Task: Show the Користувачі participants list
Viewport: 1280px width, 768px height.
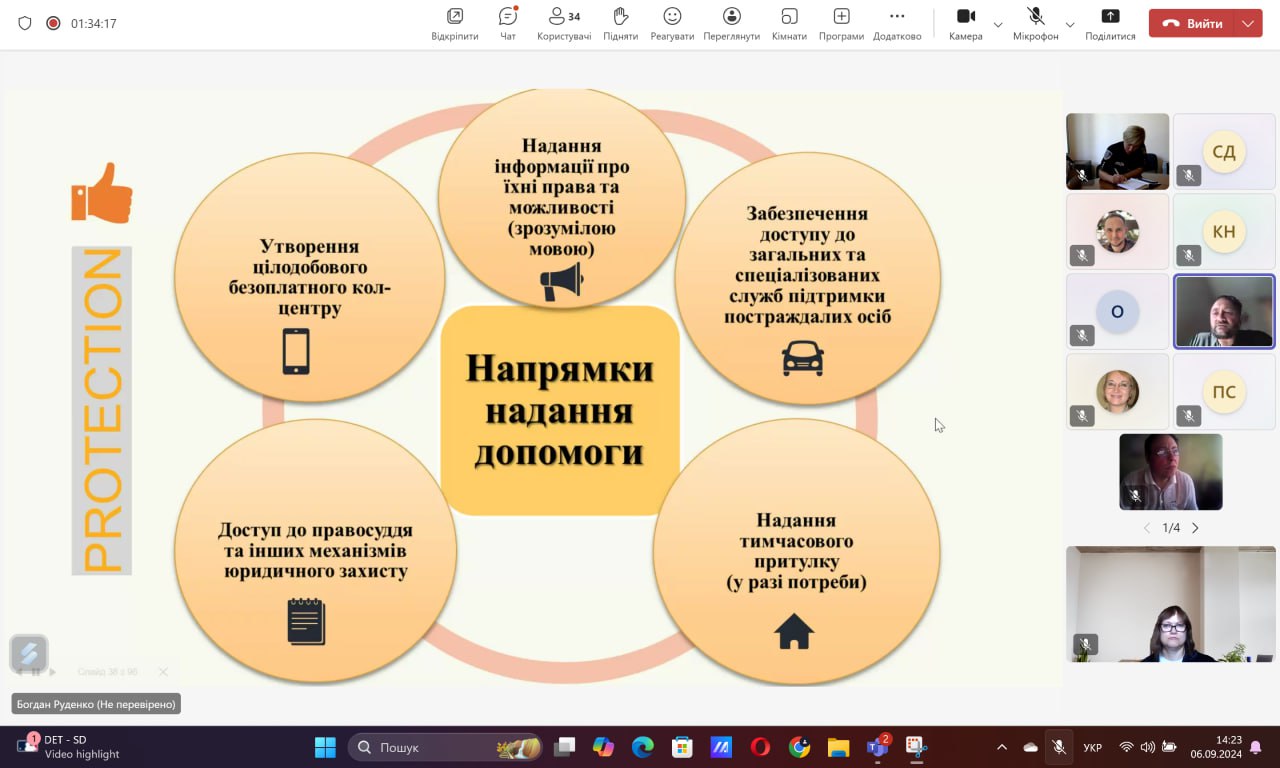Action: [564, 24]
